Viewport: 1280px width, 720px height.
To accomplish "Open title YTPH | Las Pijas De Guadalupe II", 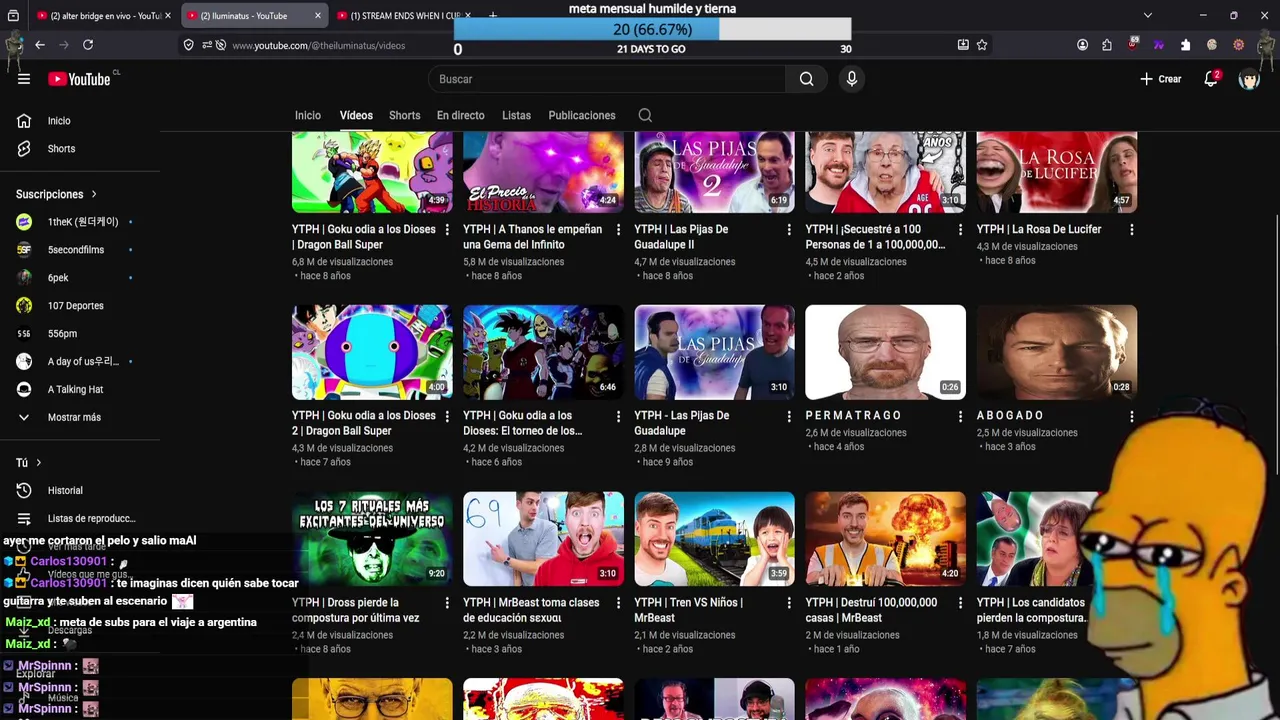I will [x=681, y=237].
